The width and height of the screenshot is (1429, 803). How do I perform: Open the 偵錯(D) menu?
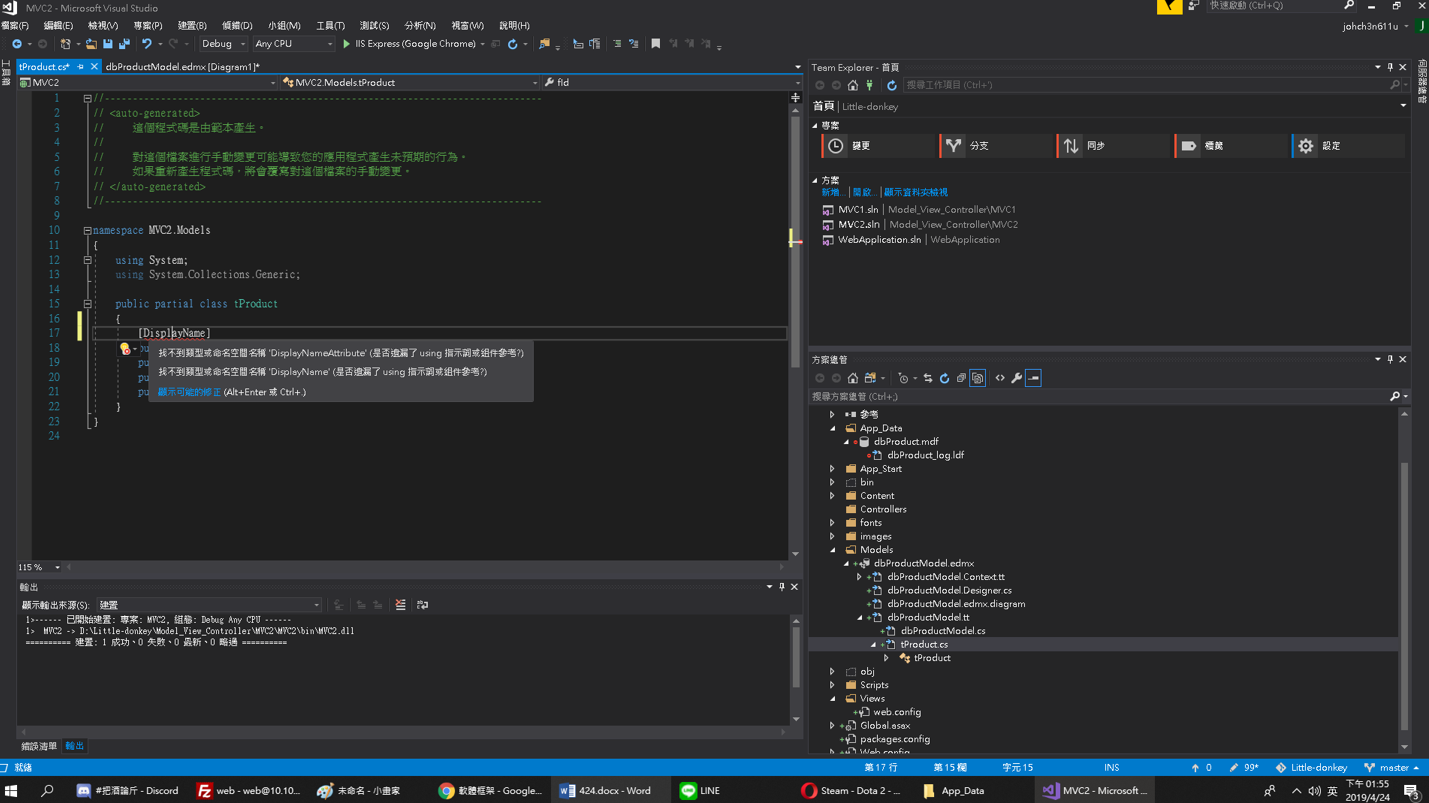coord(237,26)
